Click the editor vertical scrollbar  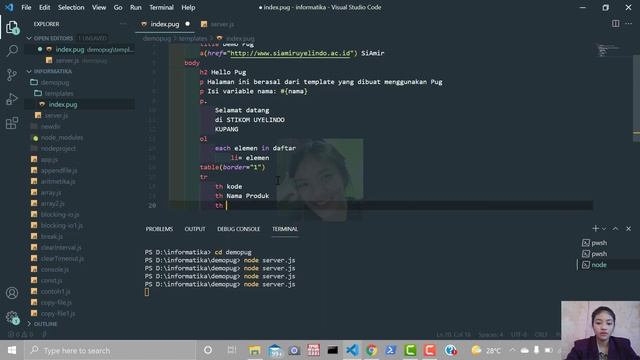pyautogui.click(x=636, y=98)
